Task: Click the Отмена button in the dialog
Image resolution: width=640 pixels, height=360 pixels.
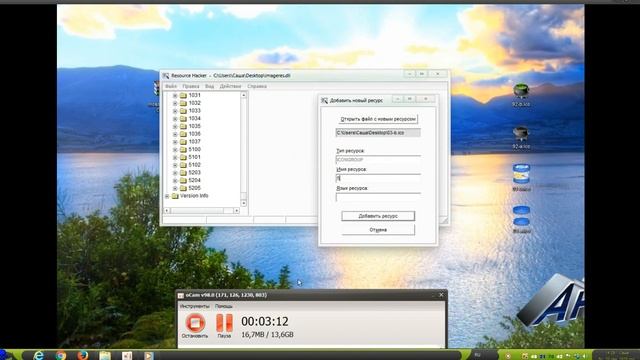Action: [x=378, y=230]
